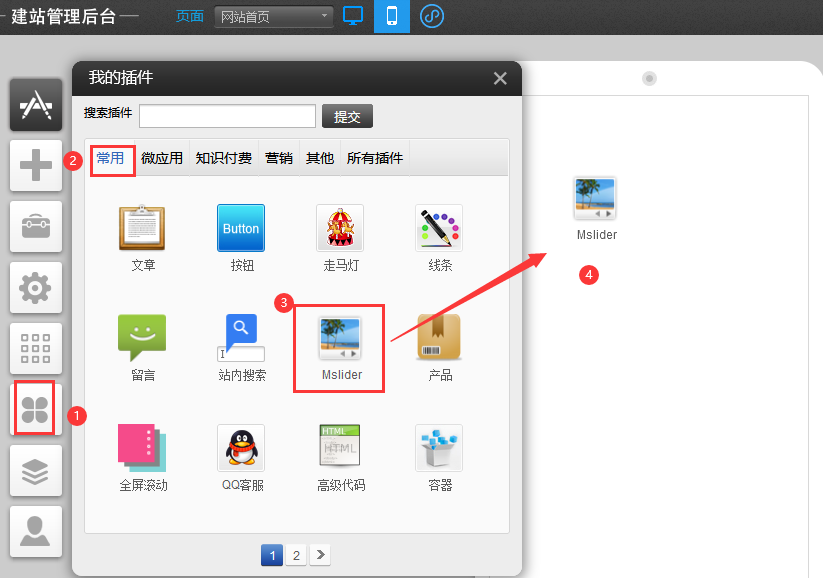Click the 提交 search submit button
The width and height of the screenshot is (823, 578).
347,116
